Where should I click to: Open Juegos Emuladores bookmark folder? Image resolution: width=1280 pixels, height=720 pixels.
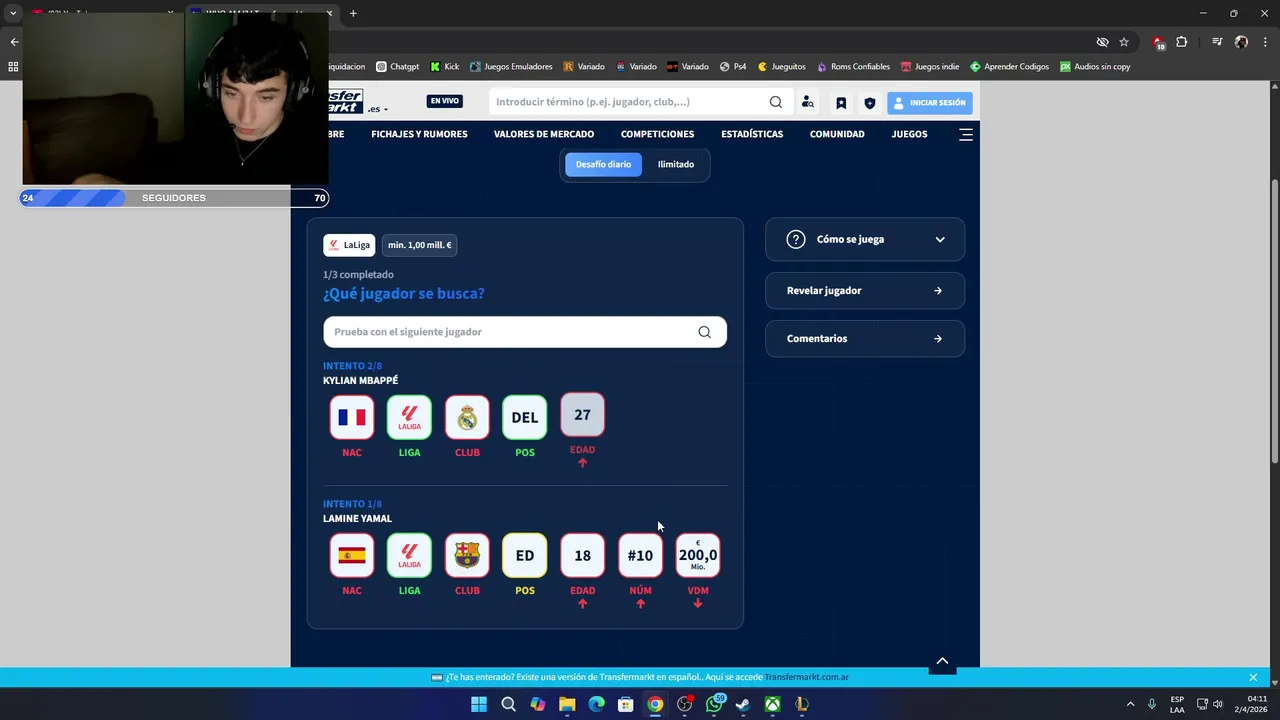[x=511, y=67]
